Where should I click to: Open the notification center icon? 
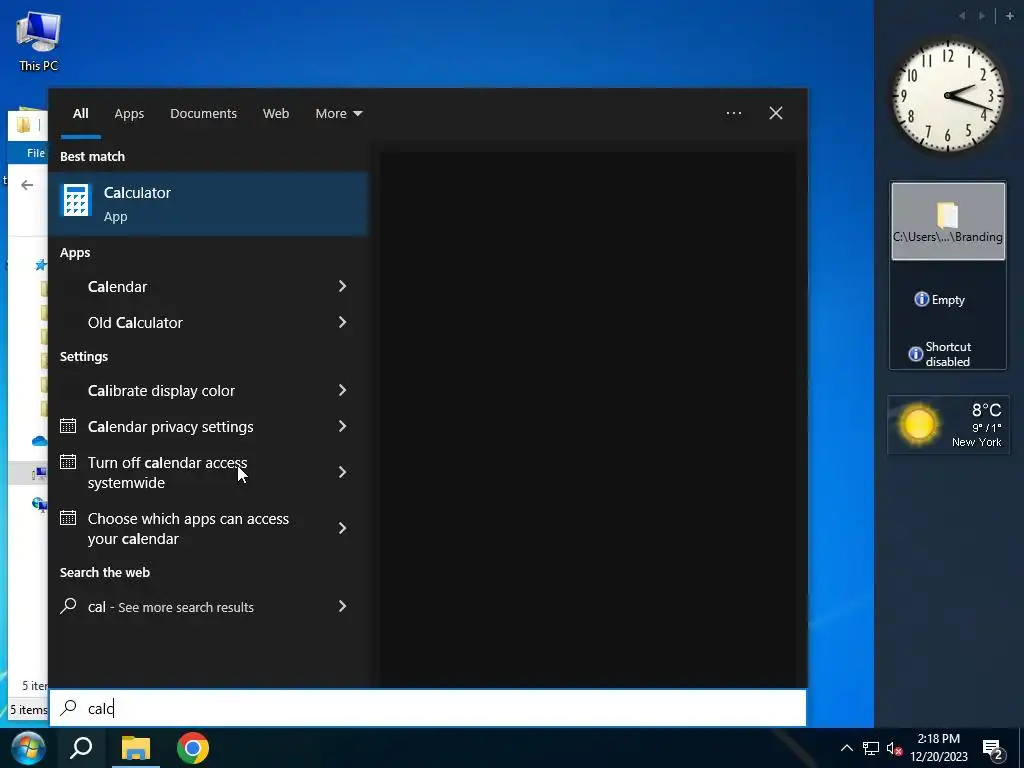(x=993, y=749)
